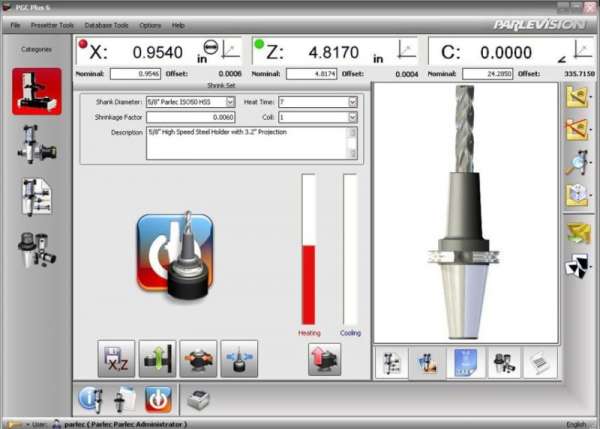This screenshot has width=600, height=429.
Task: Select the red presetter machine category icon
Action: [37, 91]
